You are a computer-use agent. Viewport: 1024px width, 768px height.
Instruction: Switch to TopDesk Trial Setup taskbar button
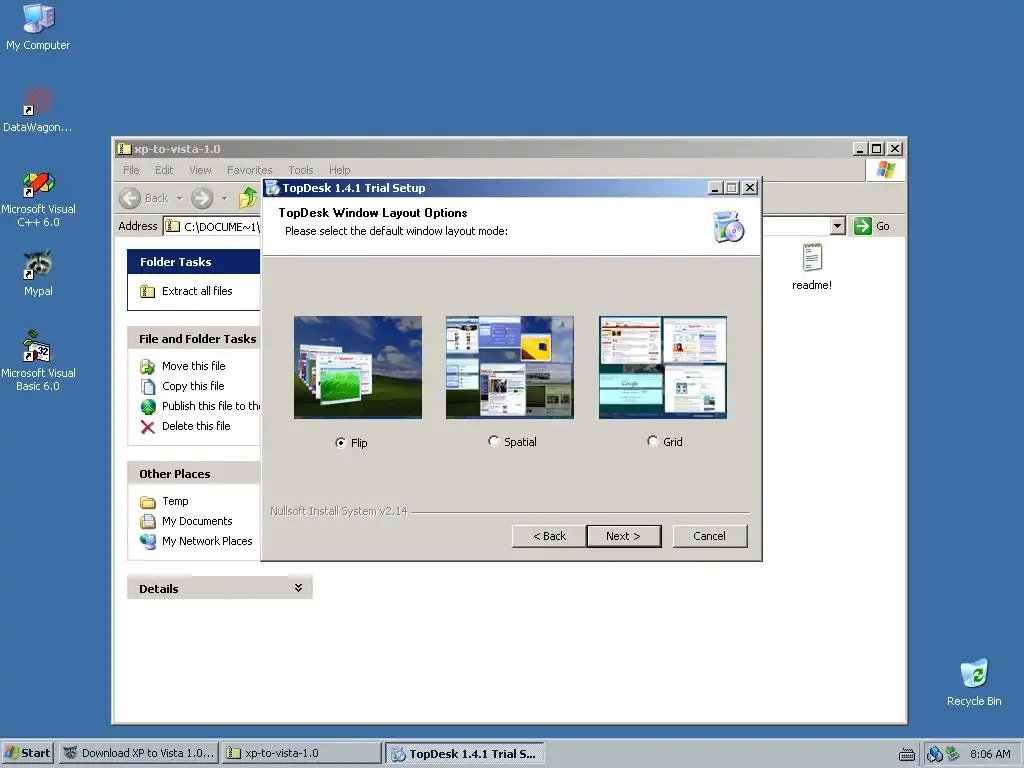(464, 754)
